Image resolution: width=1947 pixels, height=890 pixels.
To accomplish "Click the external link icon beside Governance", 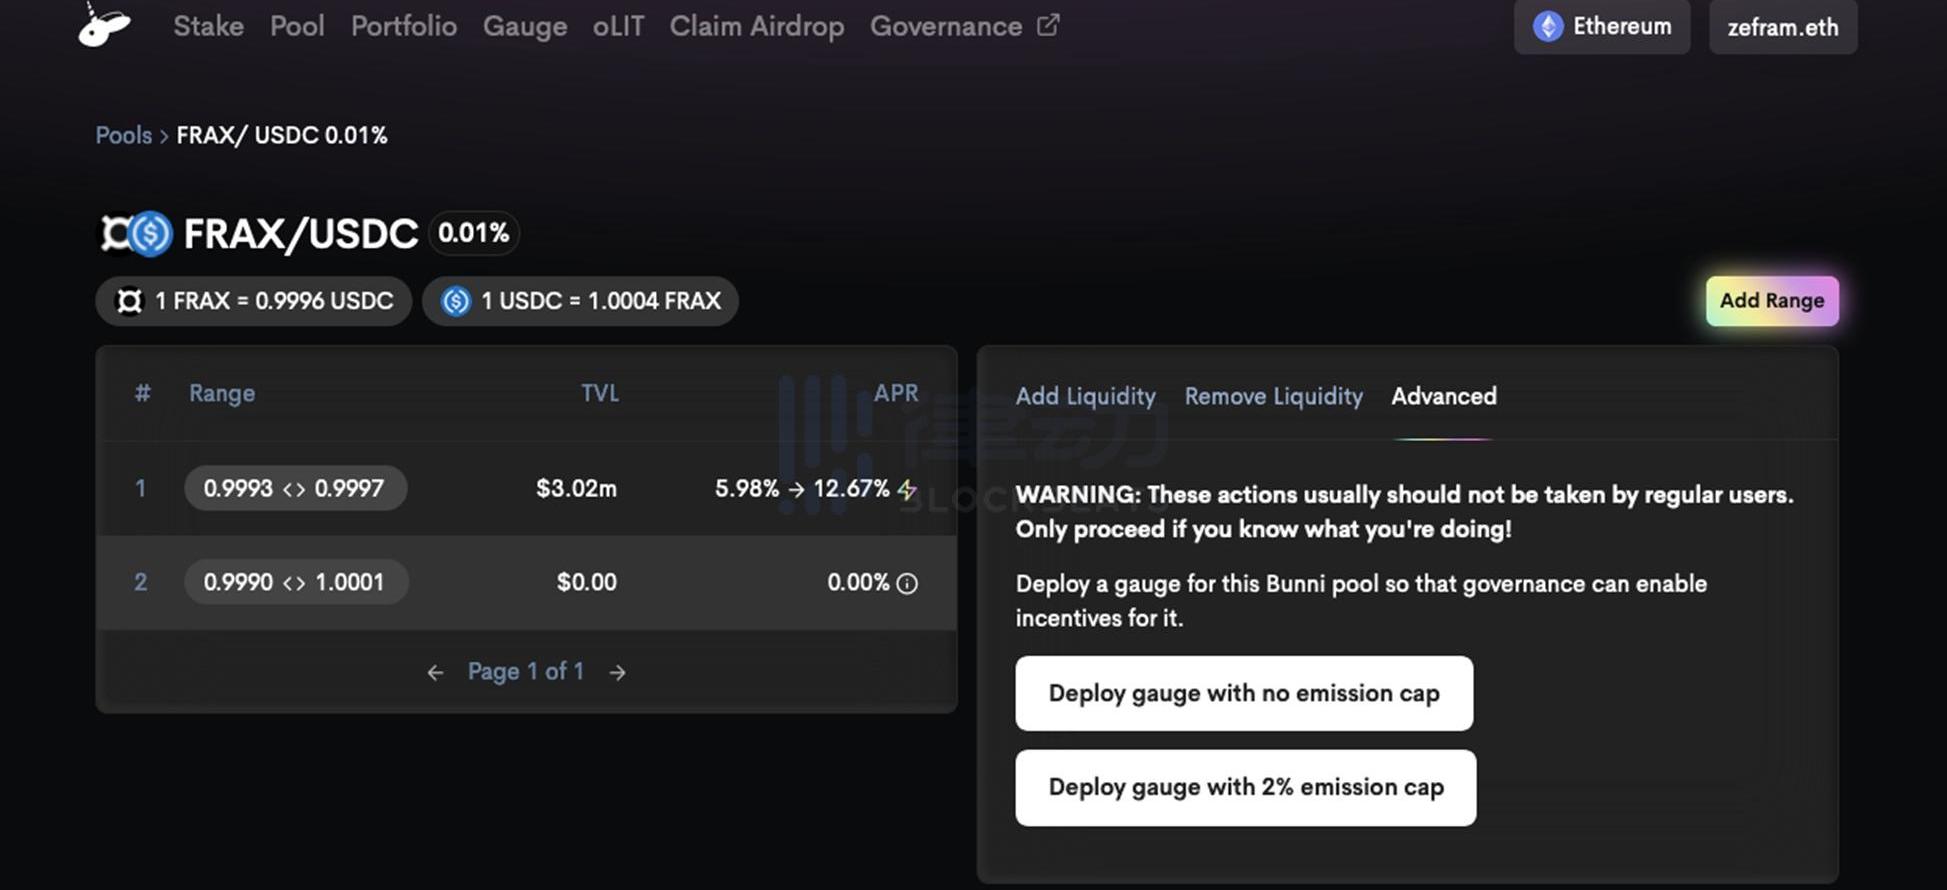I will 1048,25.
